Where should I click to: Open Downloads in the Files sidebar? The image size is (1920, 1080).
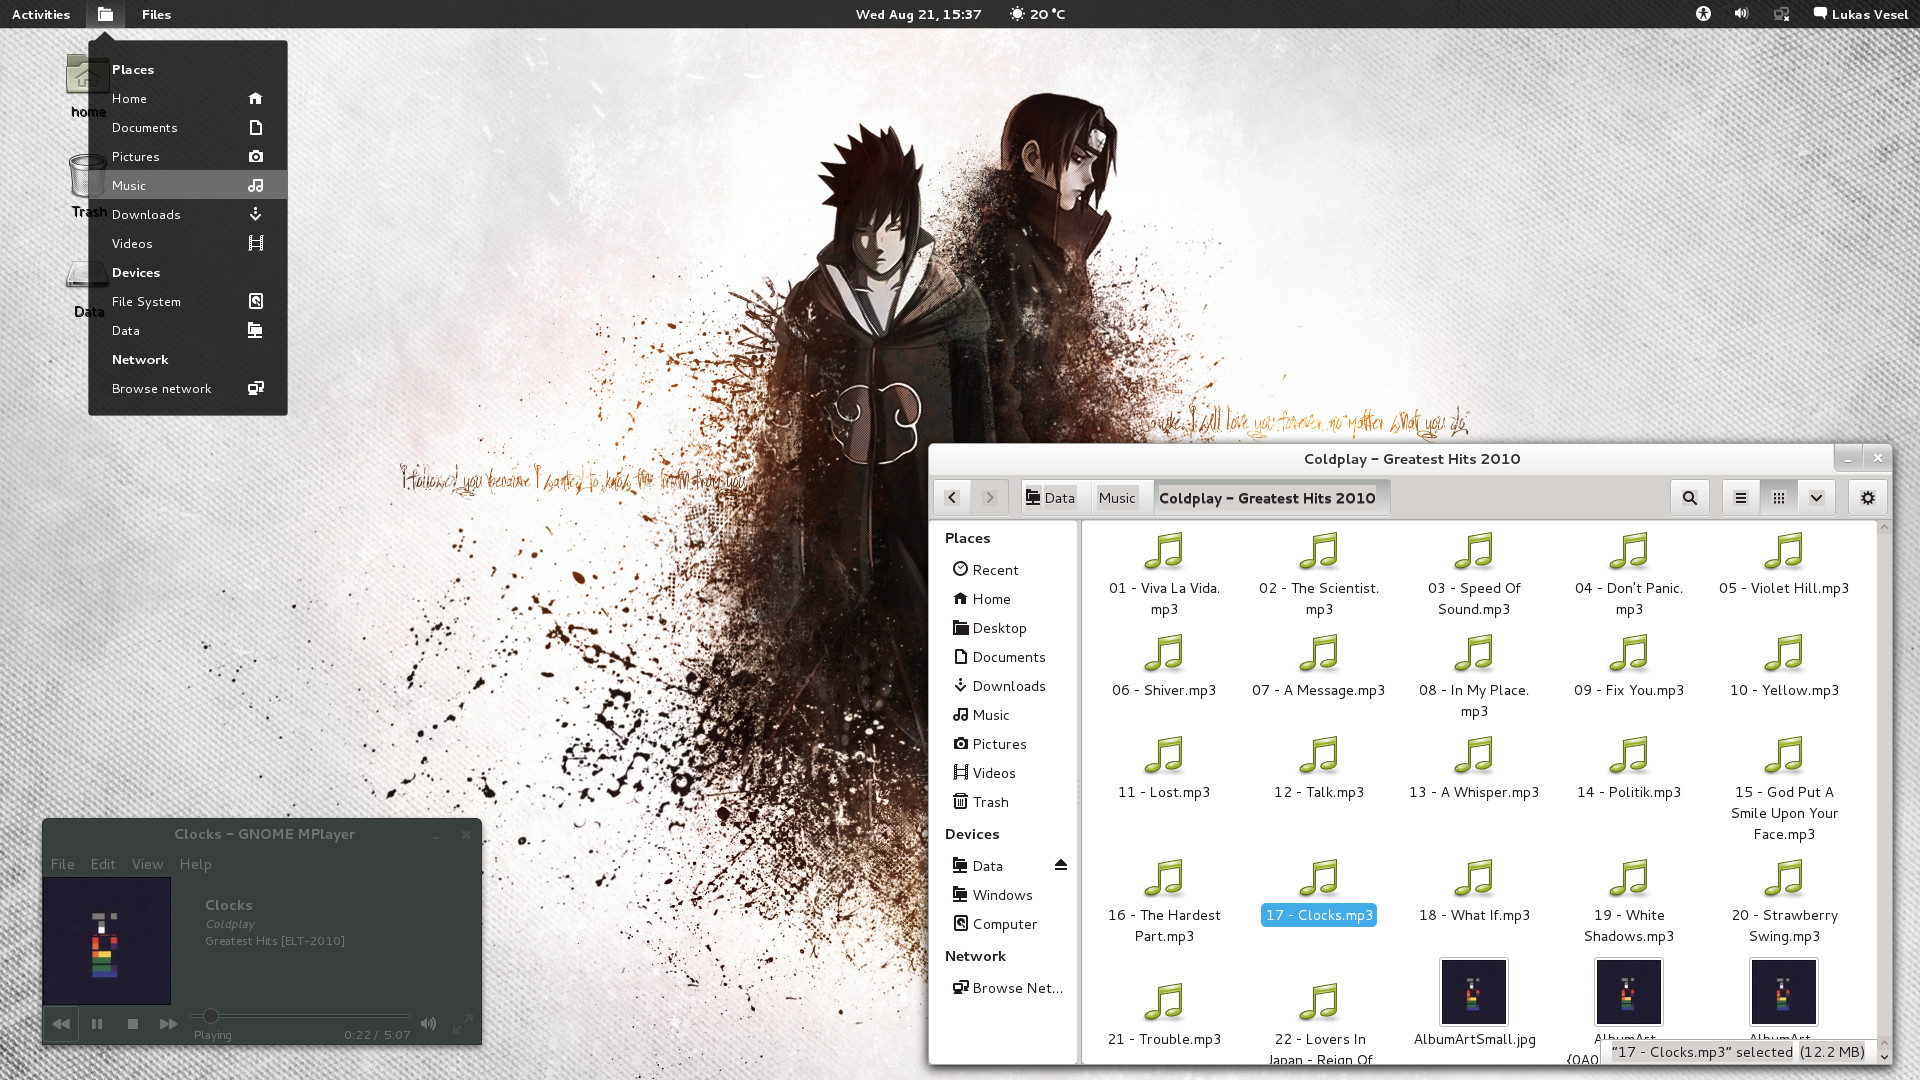(x=1003, y=685)
